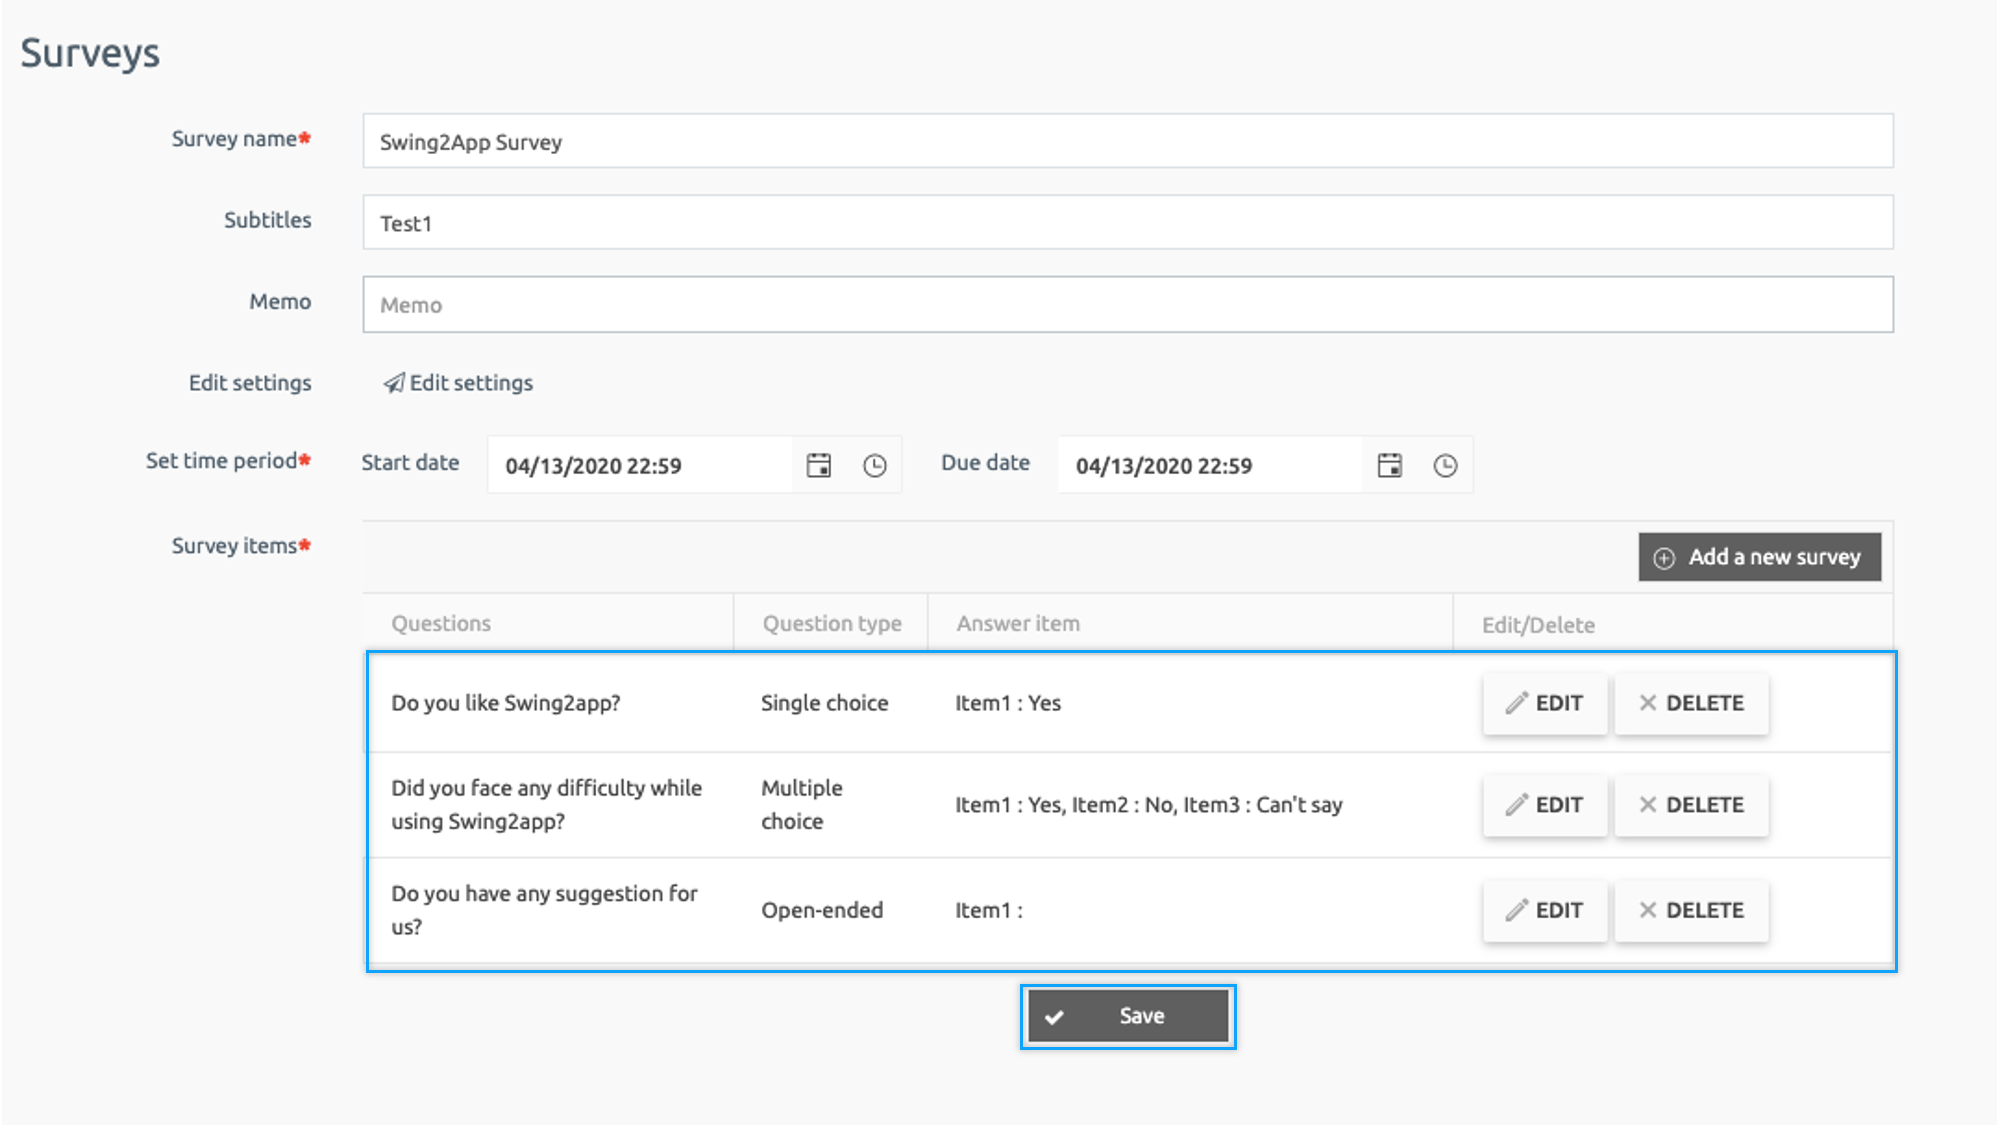This screenshot has height=1125, width=1997.
Task: Click the paper plane Edit settings icon
Action: coord(394,383)
